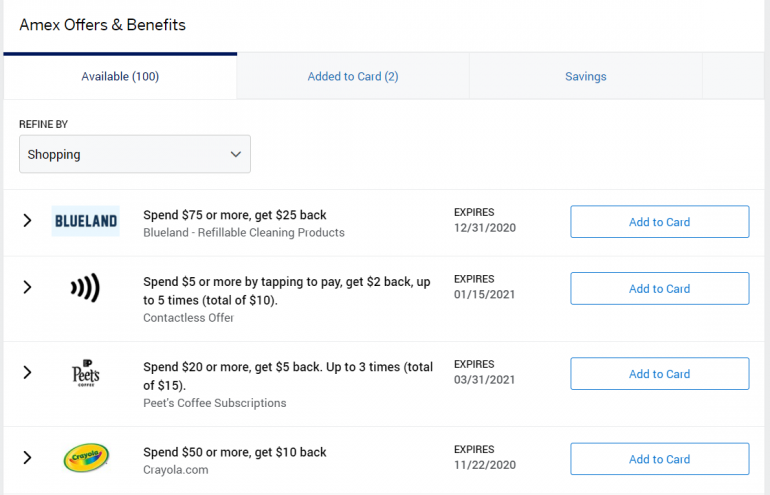
Task: Expand the Contactless Offer details chevron
Action: [27, 287]
